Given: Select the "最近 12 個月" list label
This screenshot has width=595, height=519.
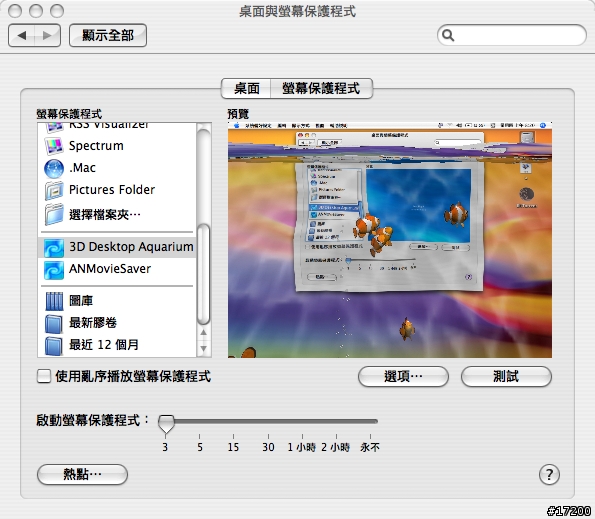Looking at the screenshot, I should (104, 345).
